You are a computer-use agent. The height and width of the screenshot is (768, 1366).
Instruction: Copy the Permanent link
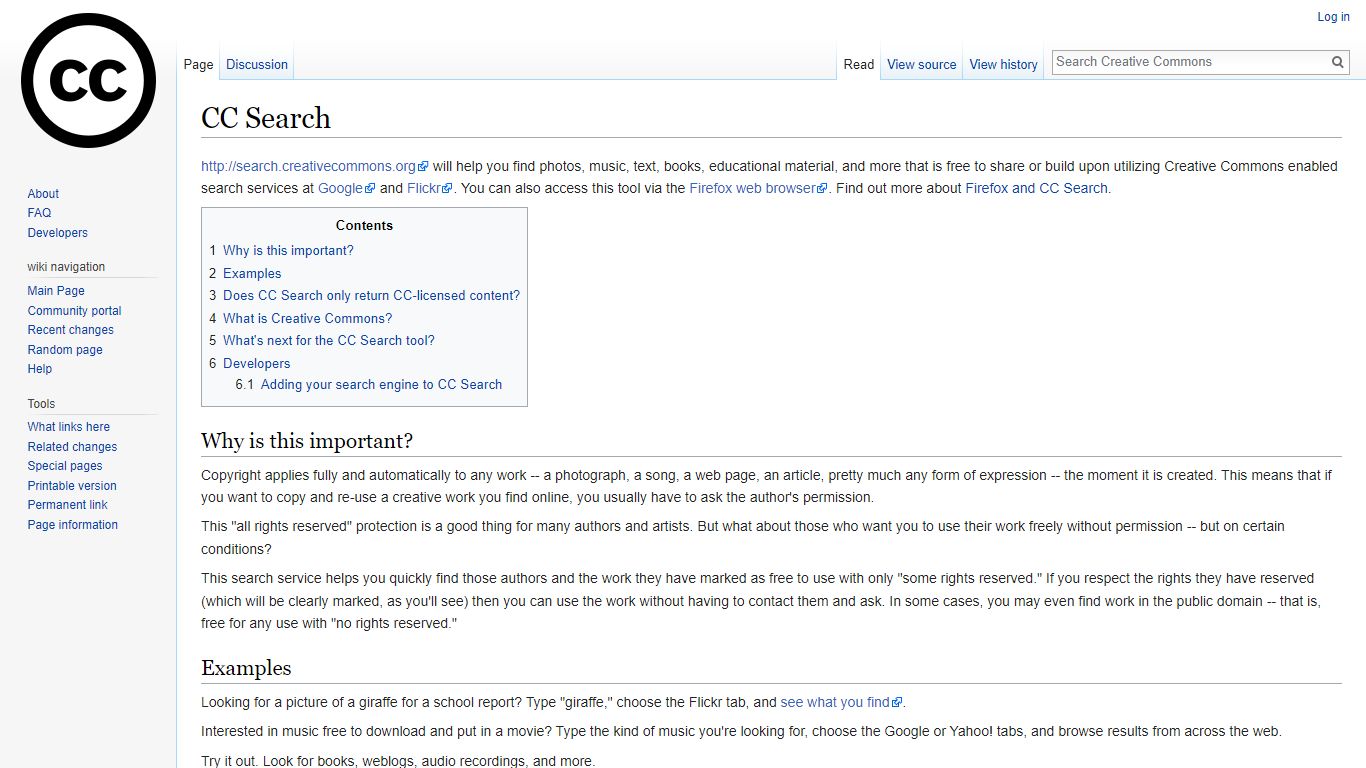(67, 505)
